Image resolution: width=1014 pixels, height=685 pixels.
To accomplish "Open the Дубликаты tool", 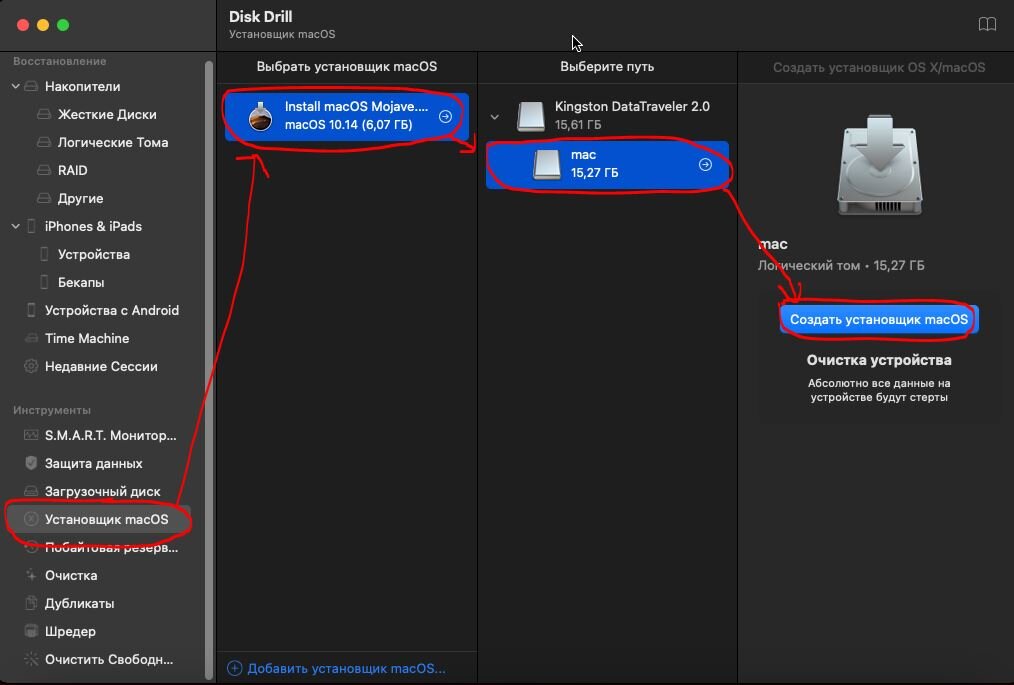I will click(80, 603).
